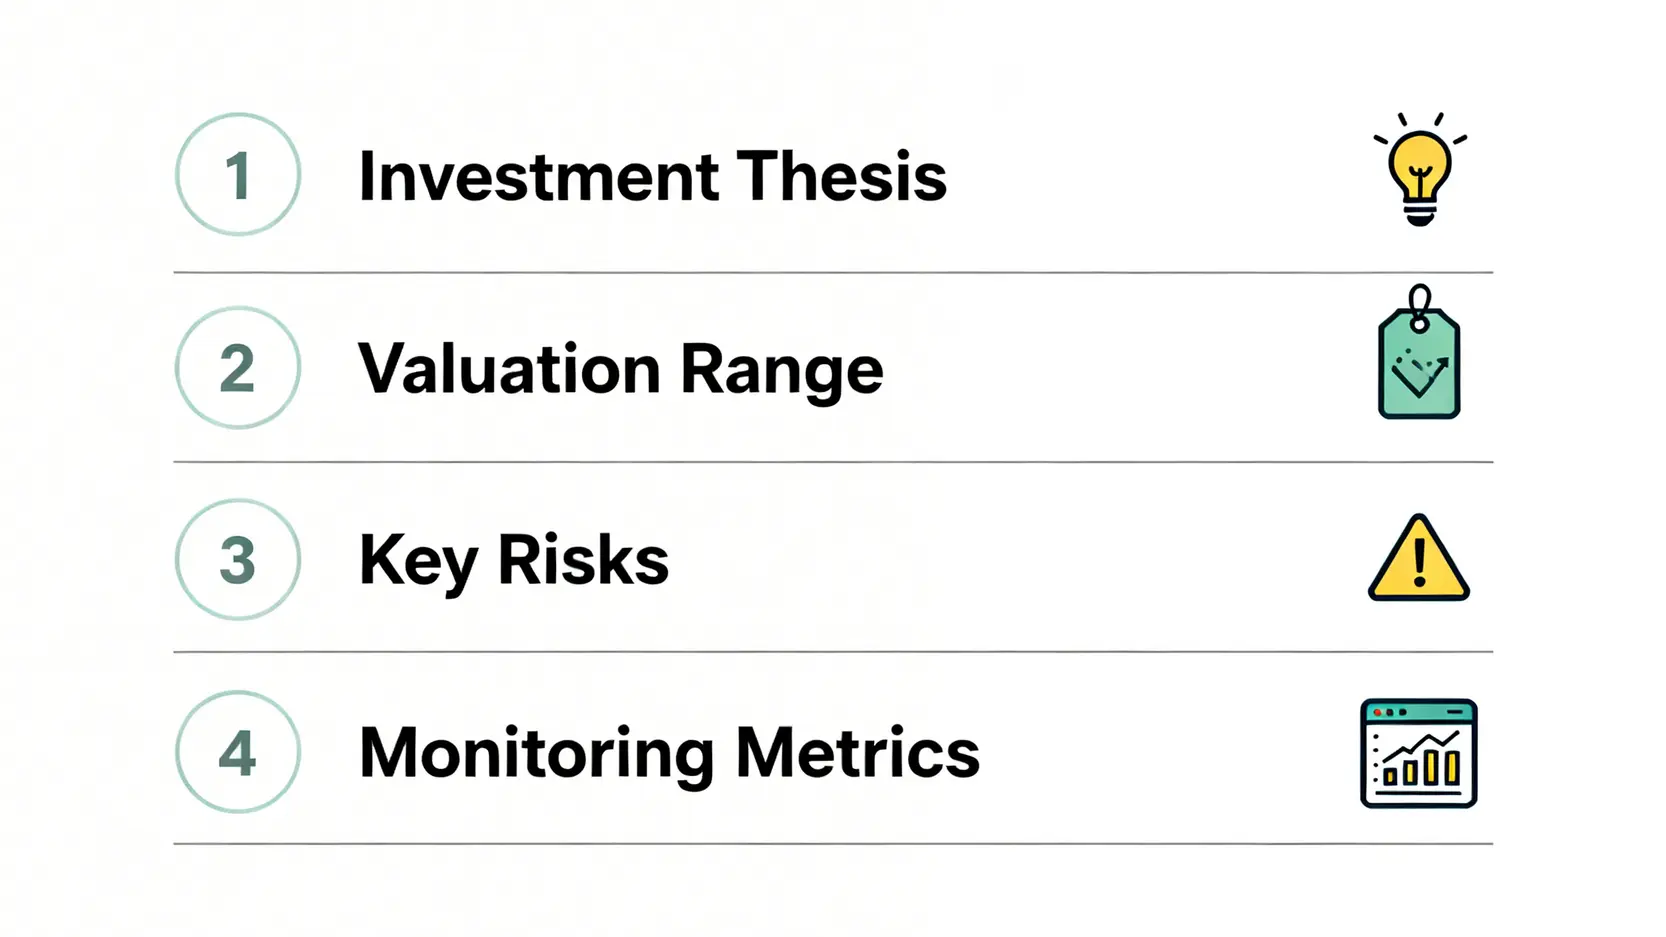Click the yellow lightbulb icon
Viewport: 1666px width, 937px height.
click(x=1419, y=170)
